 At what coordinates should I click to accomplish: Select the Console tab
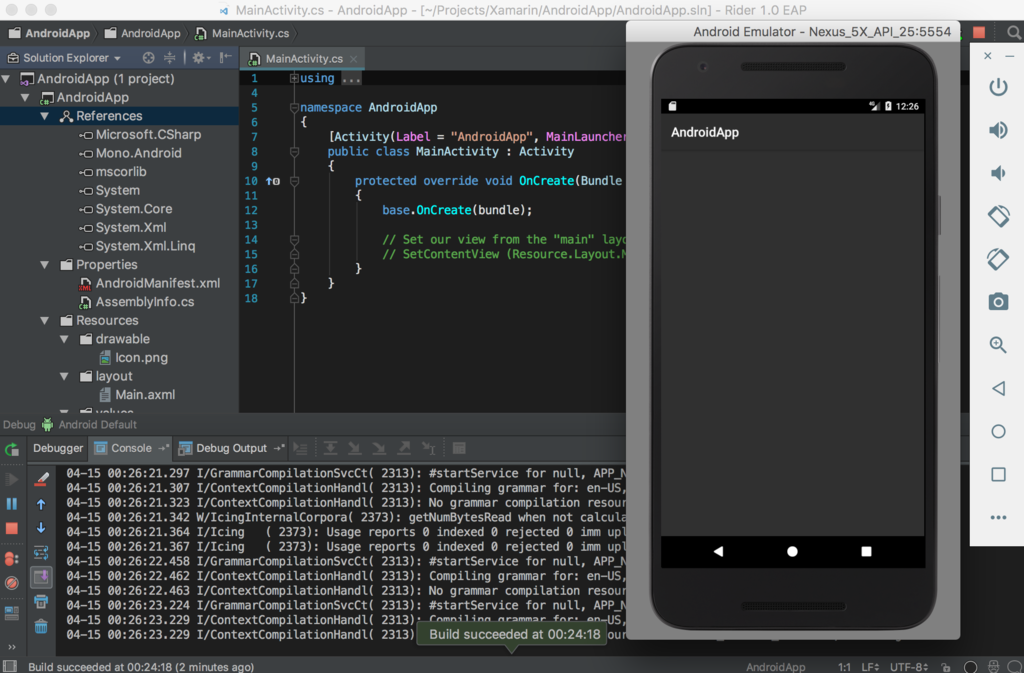(131, 448)
